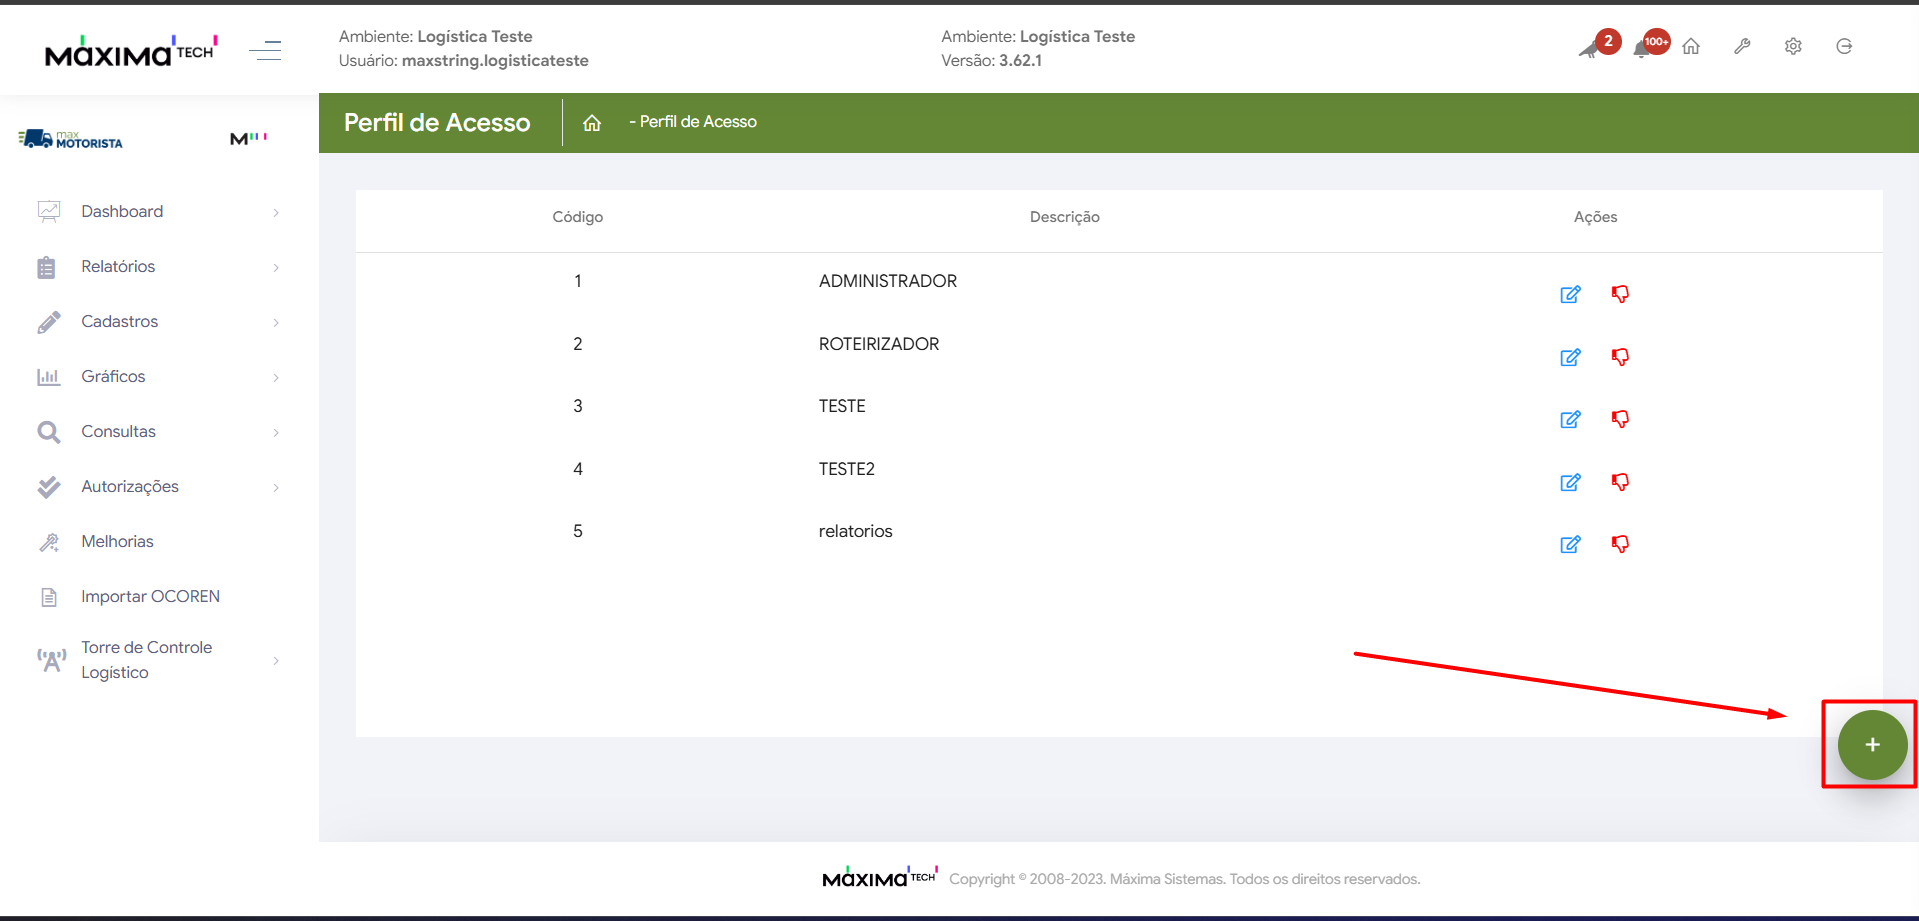Open the bell notifications showing 100+
The height and width of the screenshot is (921, 1919).
pyautogui.click(x=1641, y=49)
